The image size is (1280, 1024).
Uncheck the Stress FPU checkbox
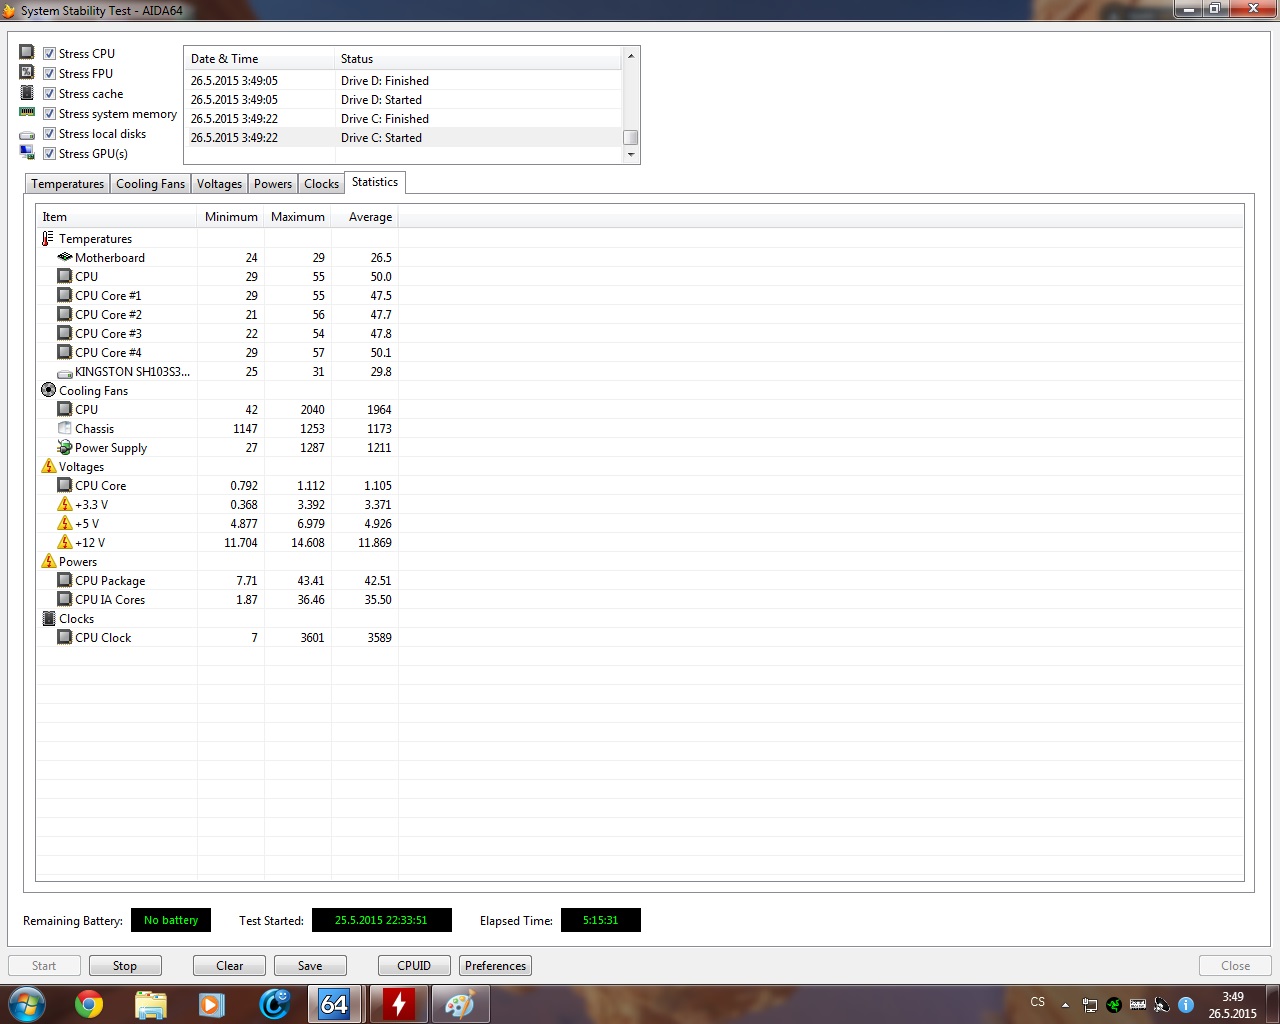(x=49, y=73)
